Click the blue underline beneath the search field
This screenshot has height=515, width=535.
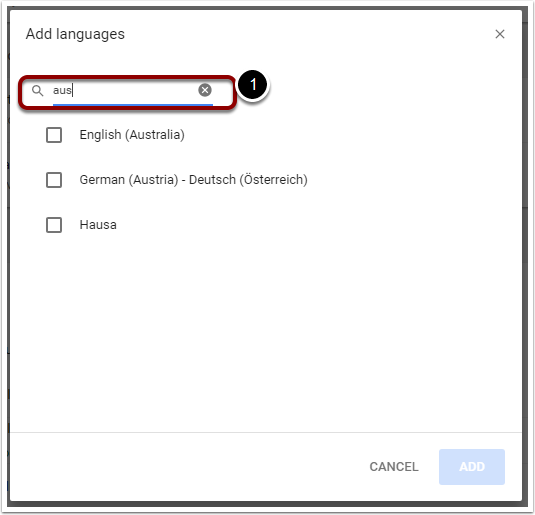click(133, 104)
